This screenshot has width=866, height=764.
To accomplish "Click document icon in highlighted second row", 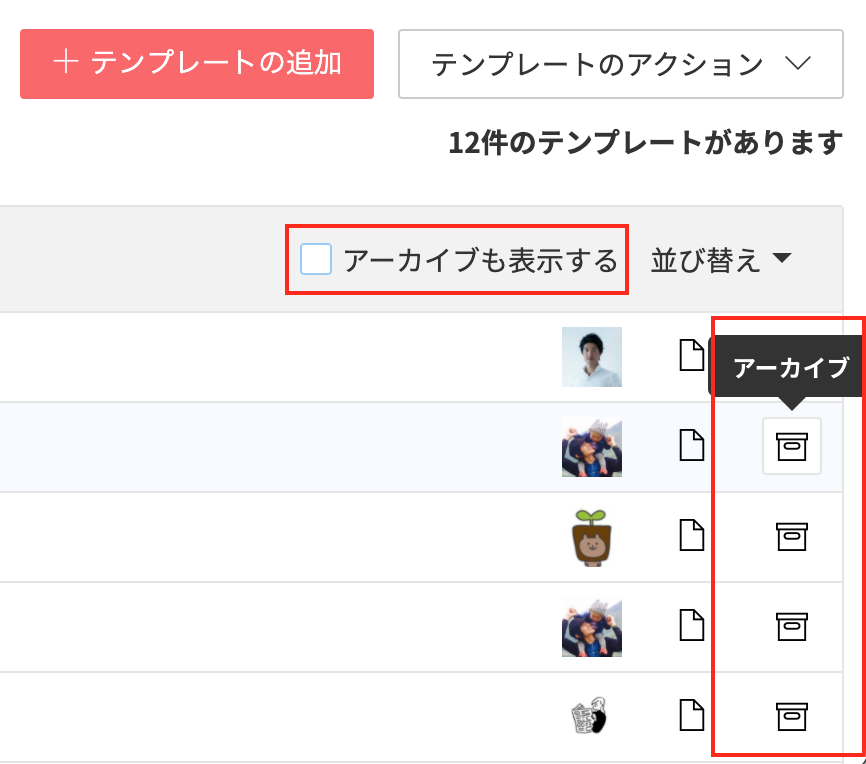I will [x=691, y=445].
